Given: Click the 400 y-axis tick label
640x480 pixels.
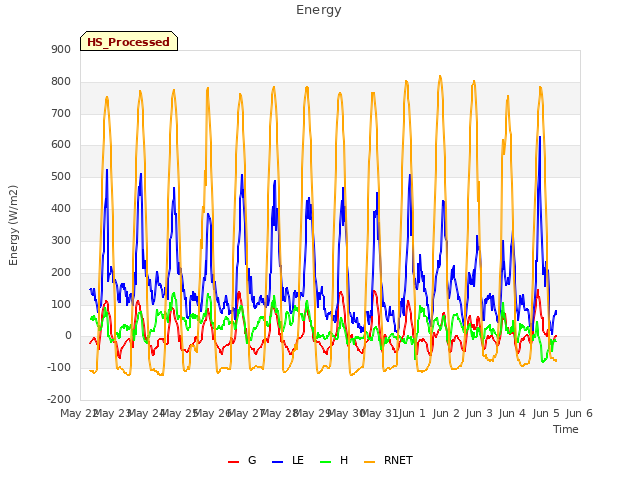Looking at the screenshot, I should (x=61, y=209).
